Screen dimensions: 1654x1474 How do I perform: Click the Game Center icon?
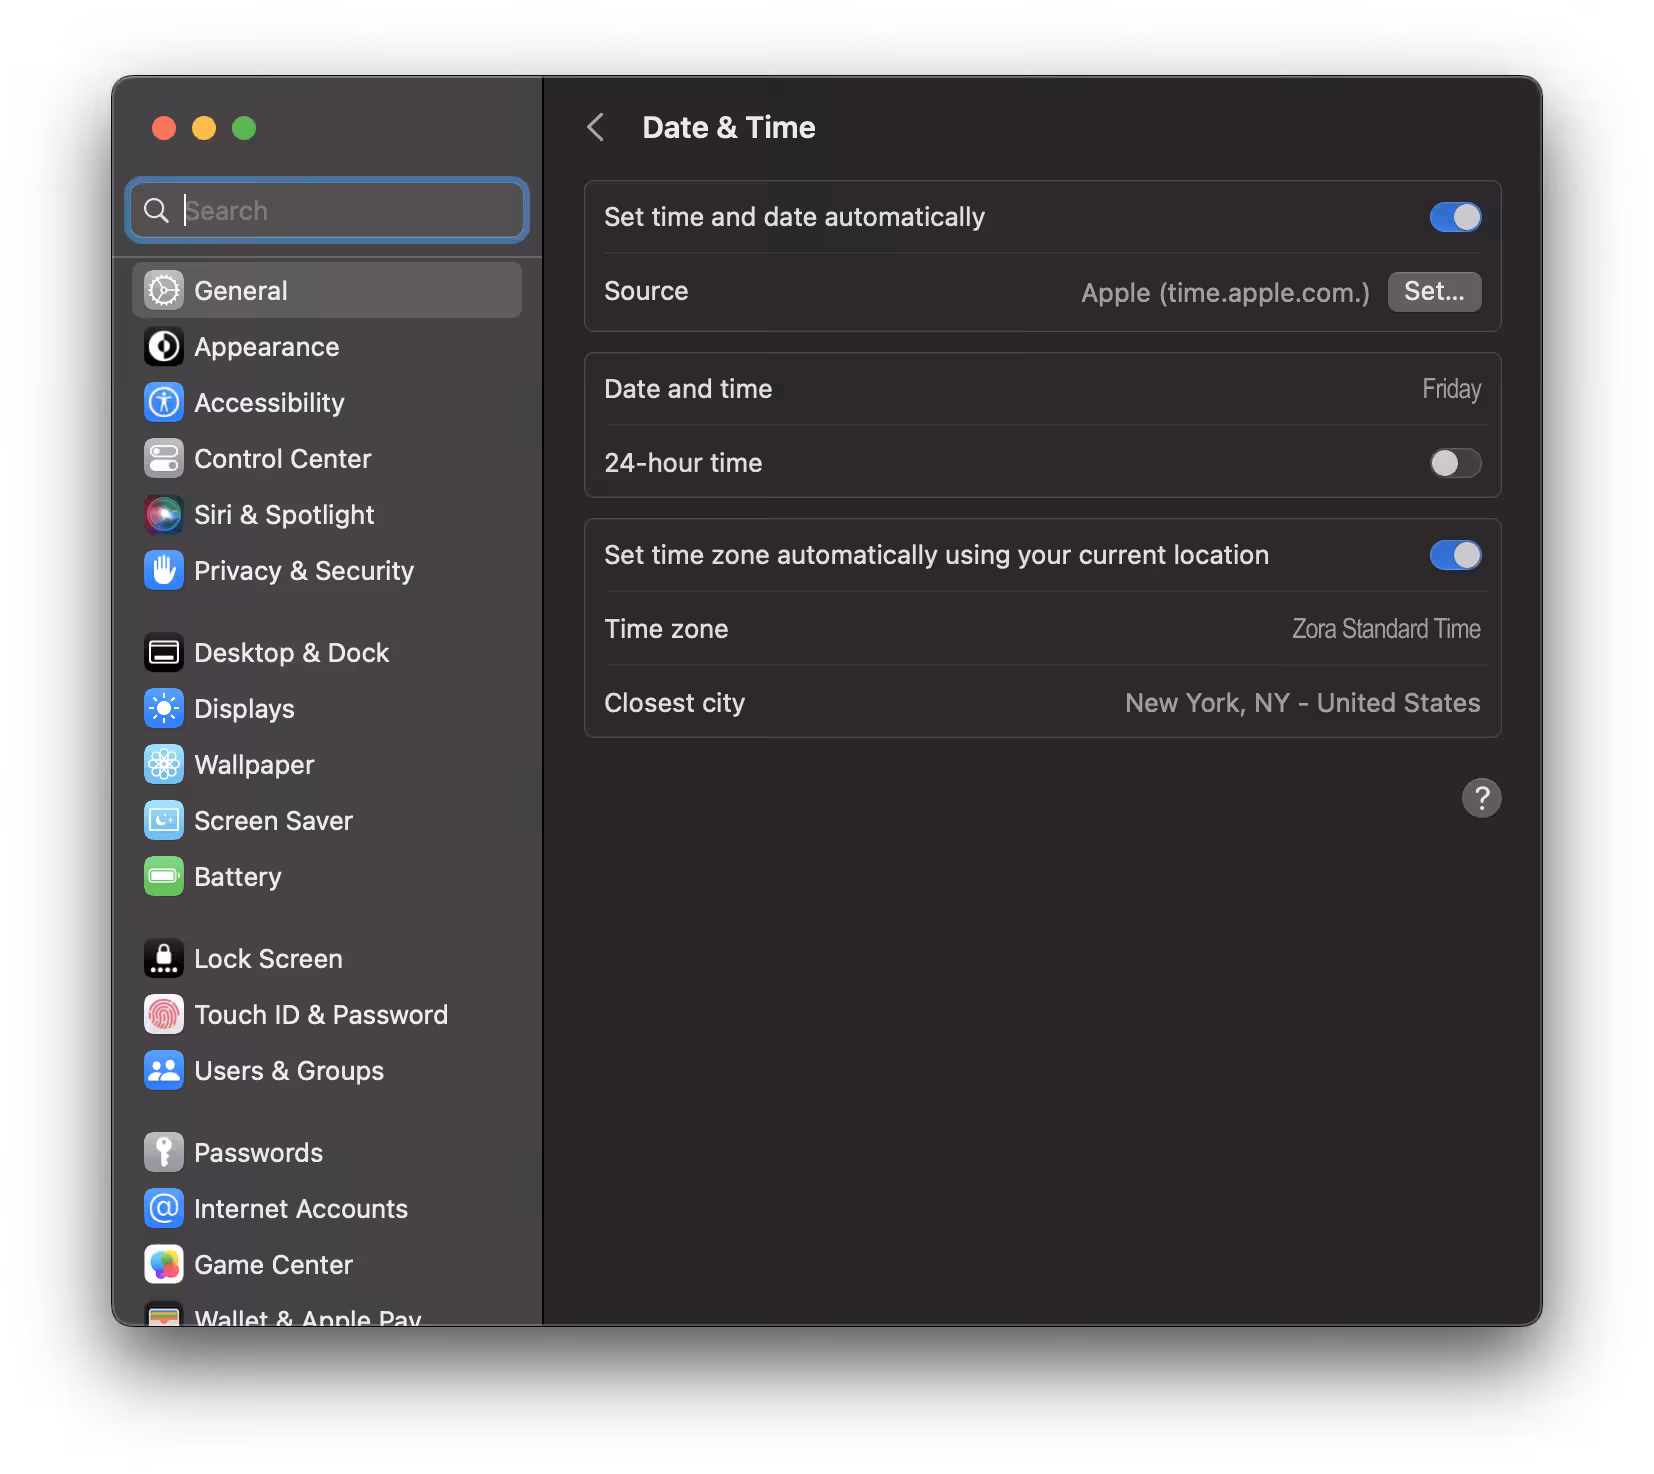tap(164, 1264)
